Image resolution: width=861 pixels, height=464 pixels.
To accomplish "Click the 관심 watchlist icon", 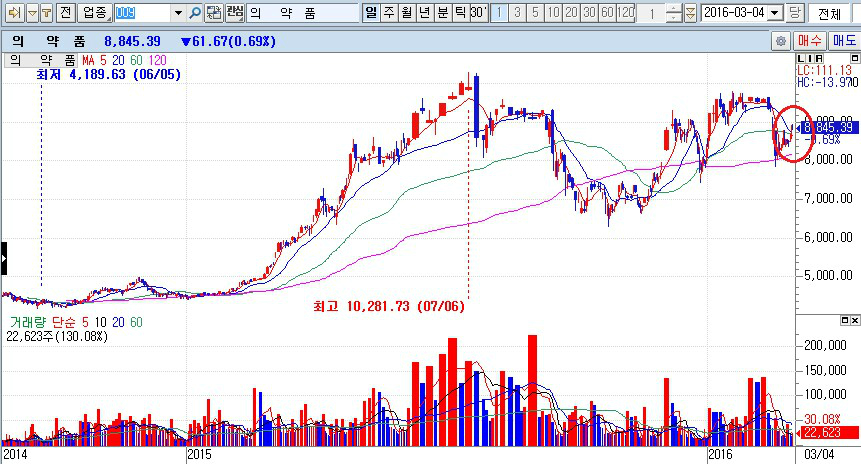I will [234, 13].
